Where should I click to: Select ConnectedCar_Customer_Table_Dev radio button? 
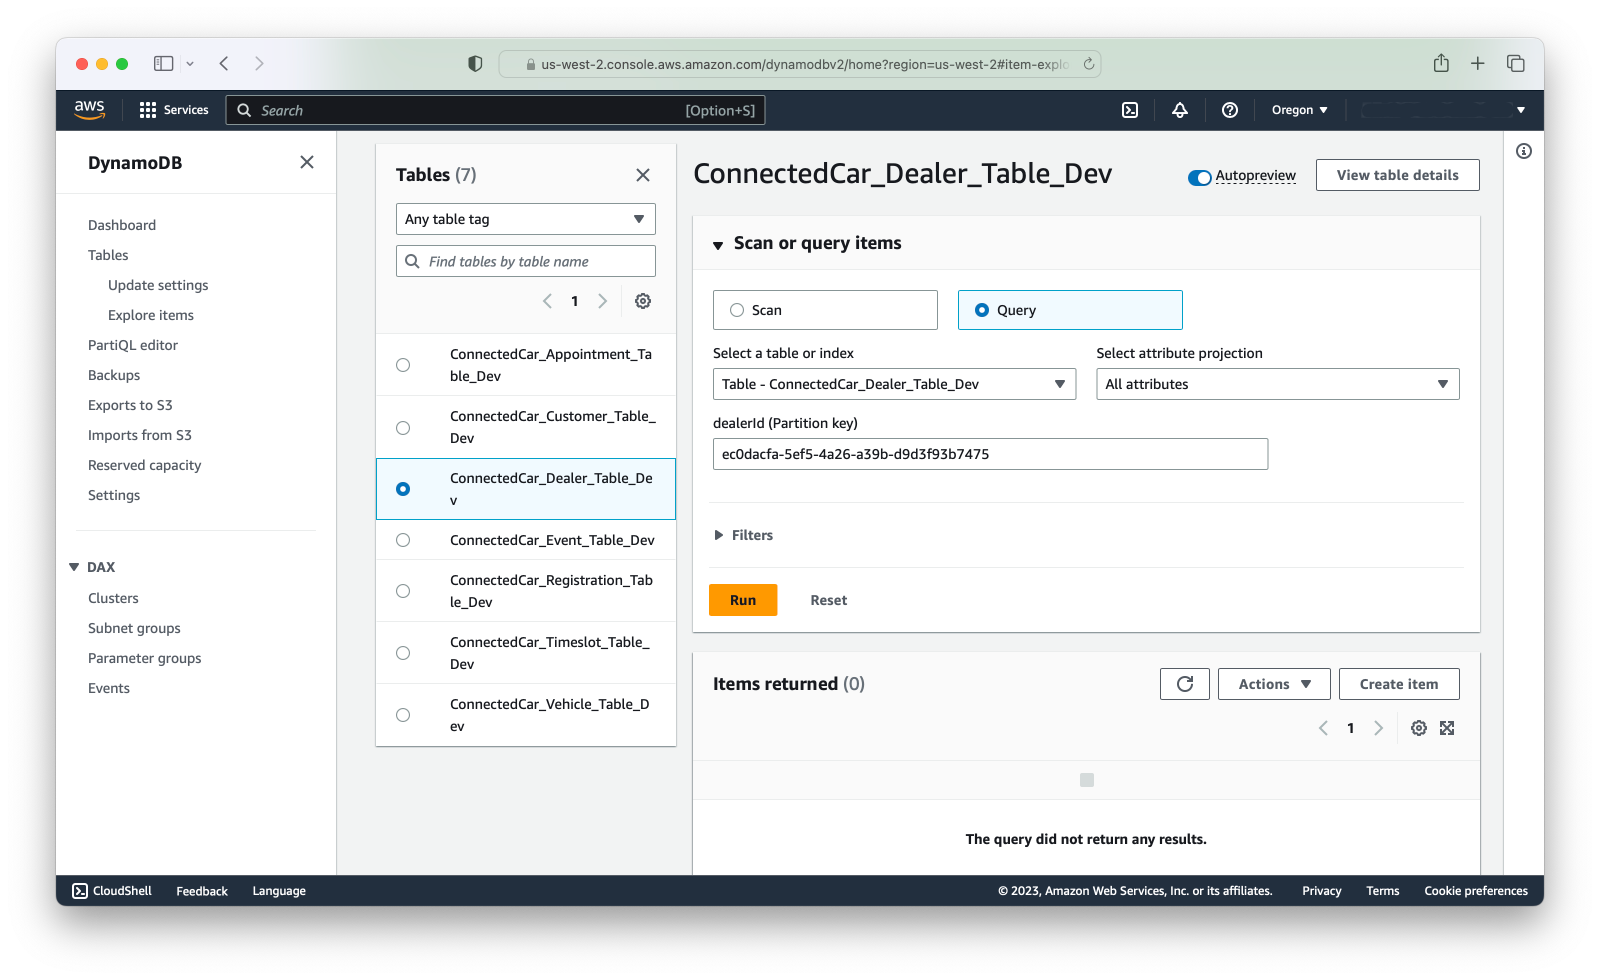(x=403, y=428)
